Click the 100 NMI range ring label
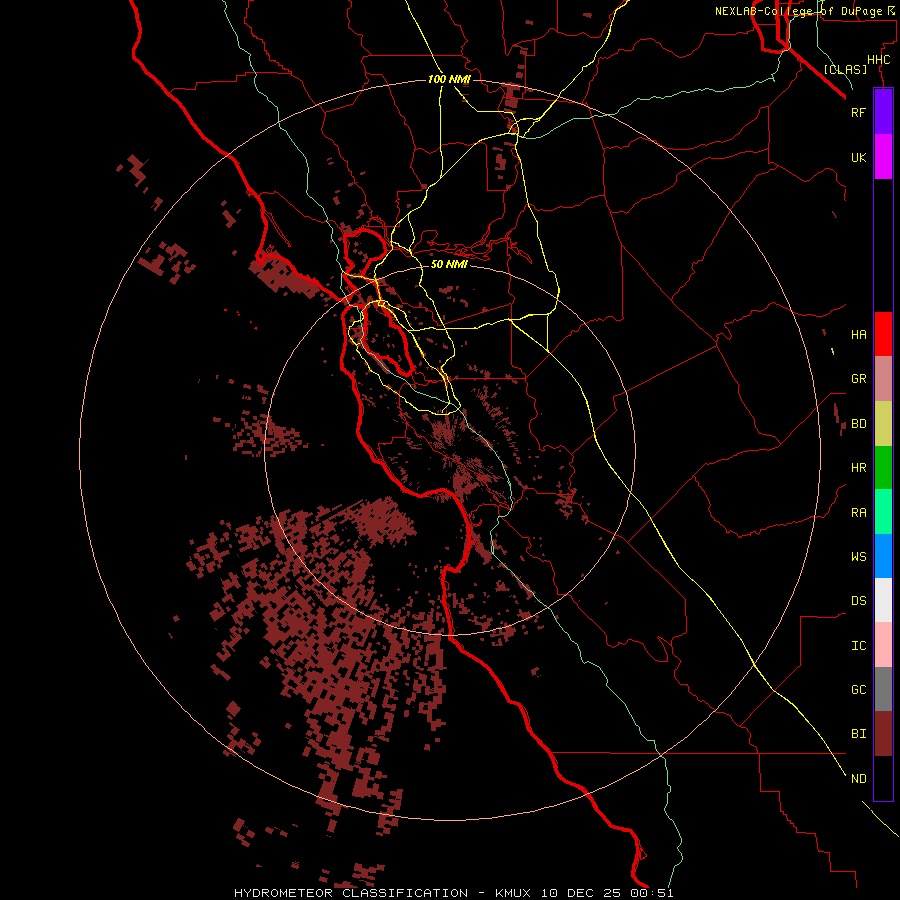 (x=449, y=79)
